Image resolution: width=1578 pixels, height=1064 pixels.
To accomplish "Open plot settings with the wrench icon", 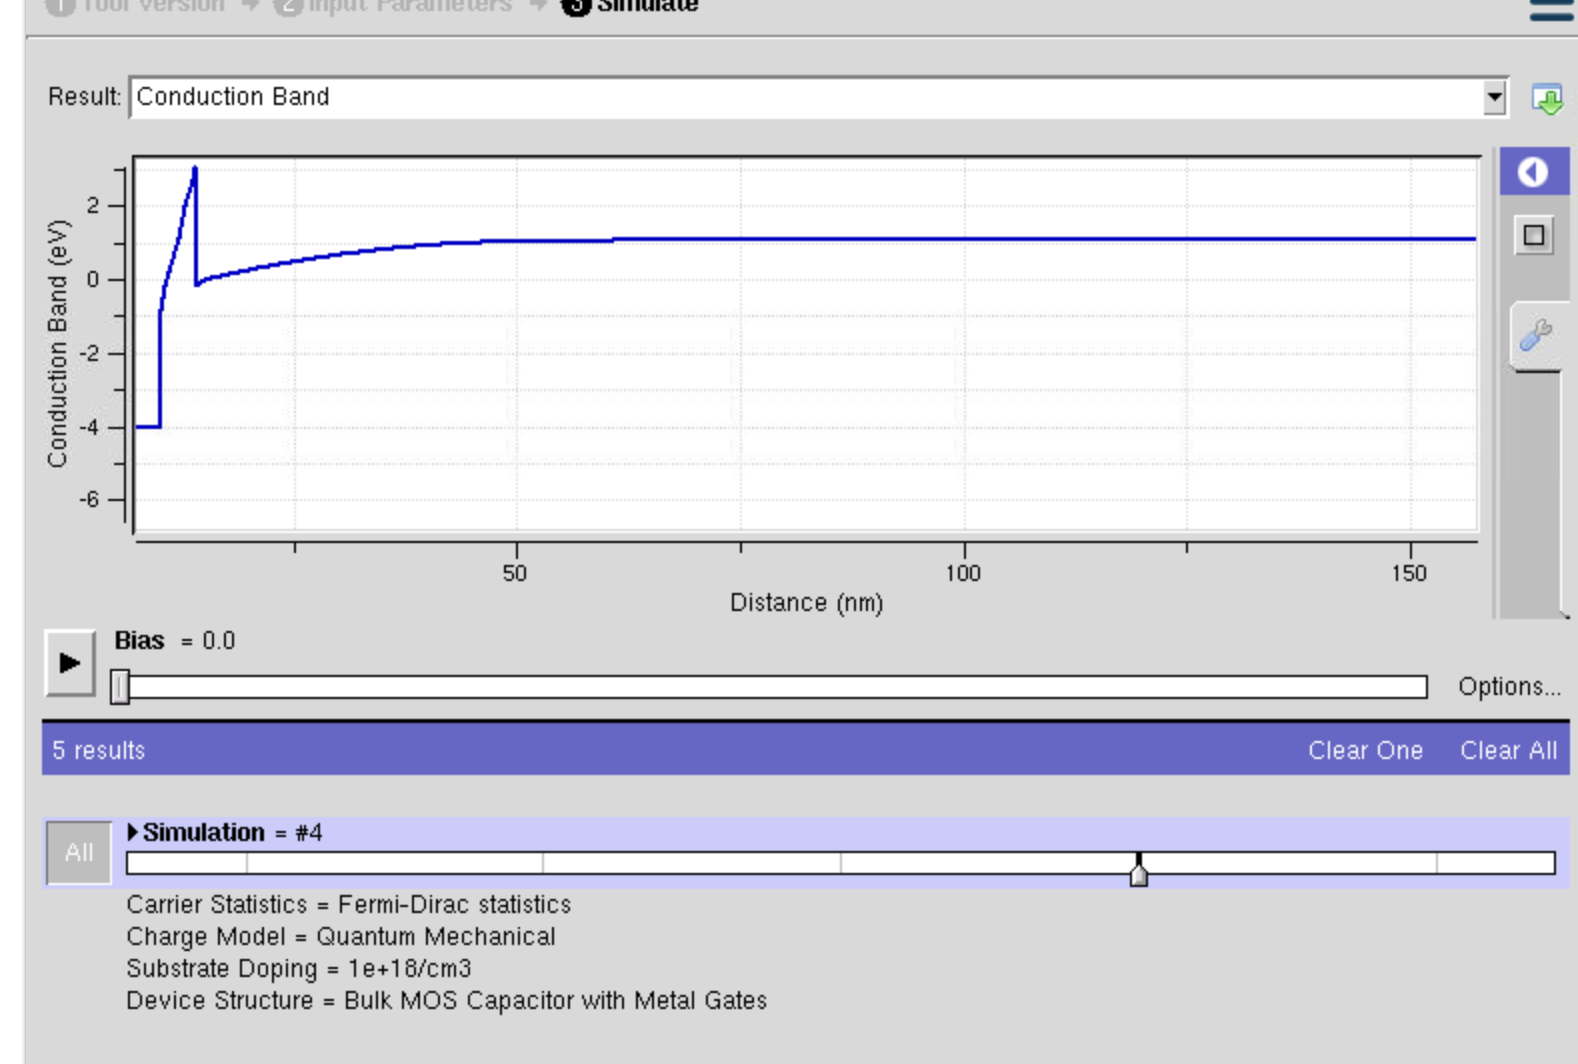I will coord(1535,335).
